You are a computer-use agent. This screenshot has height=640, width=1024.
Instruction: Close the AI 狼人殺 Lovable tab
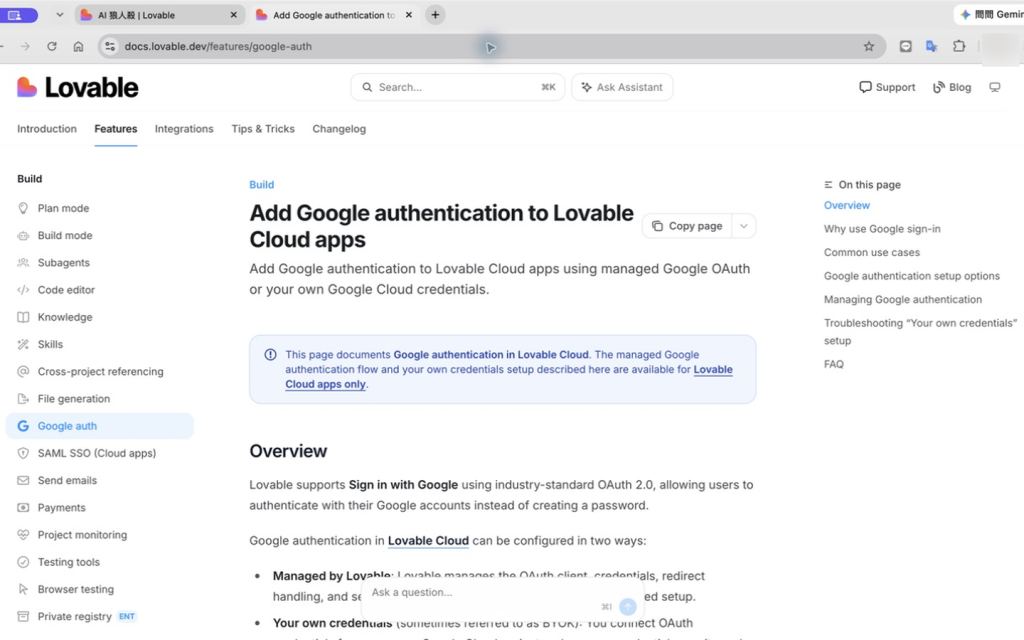233,14
